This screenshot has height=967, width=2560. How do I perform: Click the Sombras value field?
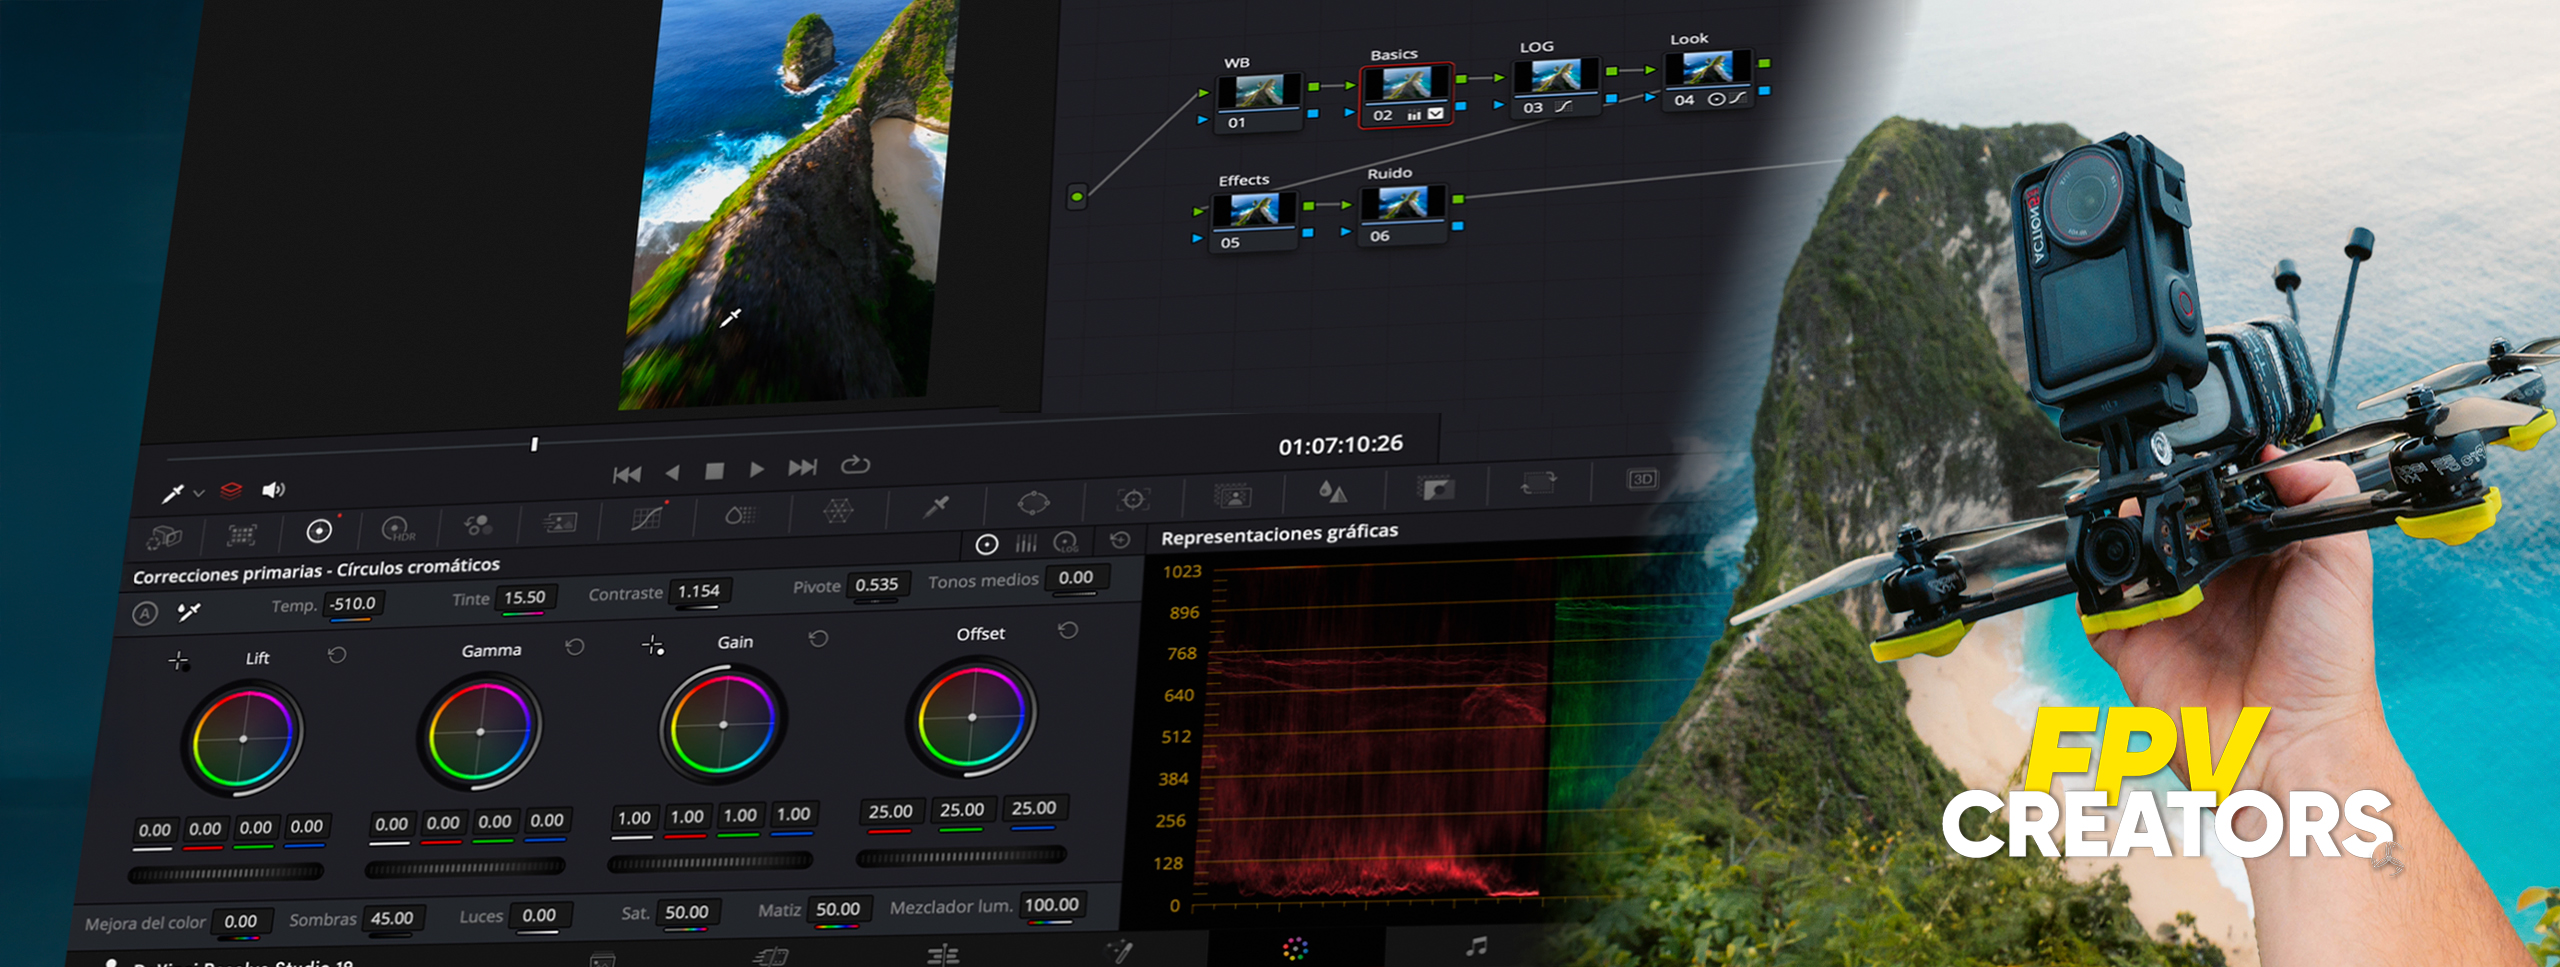click(x=392, y=918)
